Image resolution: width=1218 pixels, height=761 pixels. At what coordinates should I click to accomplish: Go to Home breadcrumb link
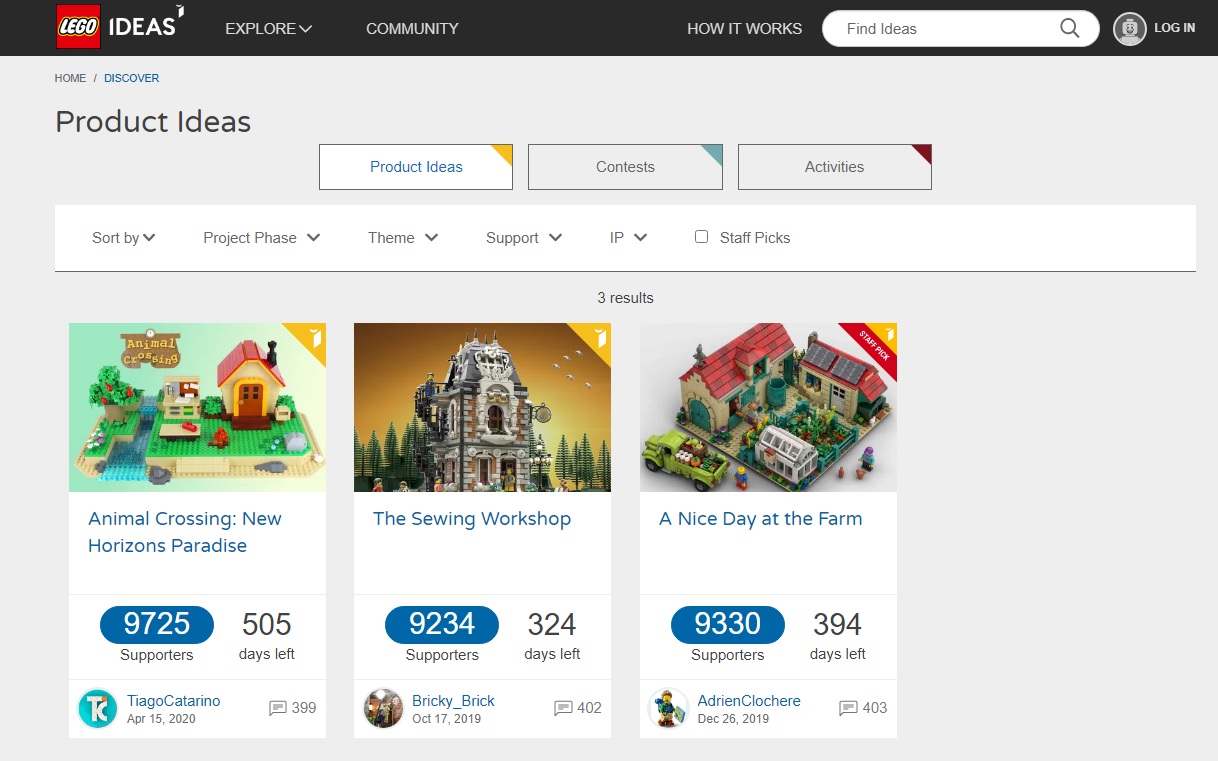pyautogui.click(x=70, y=78)
